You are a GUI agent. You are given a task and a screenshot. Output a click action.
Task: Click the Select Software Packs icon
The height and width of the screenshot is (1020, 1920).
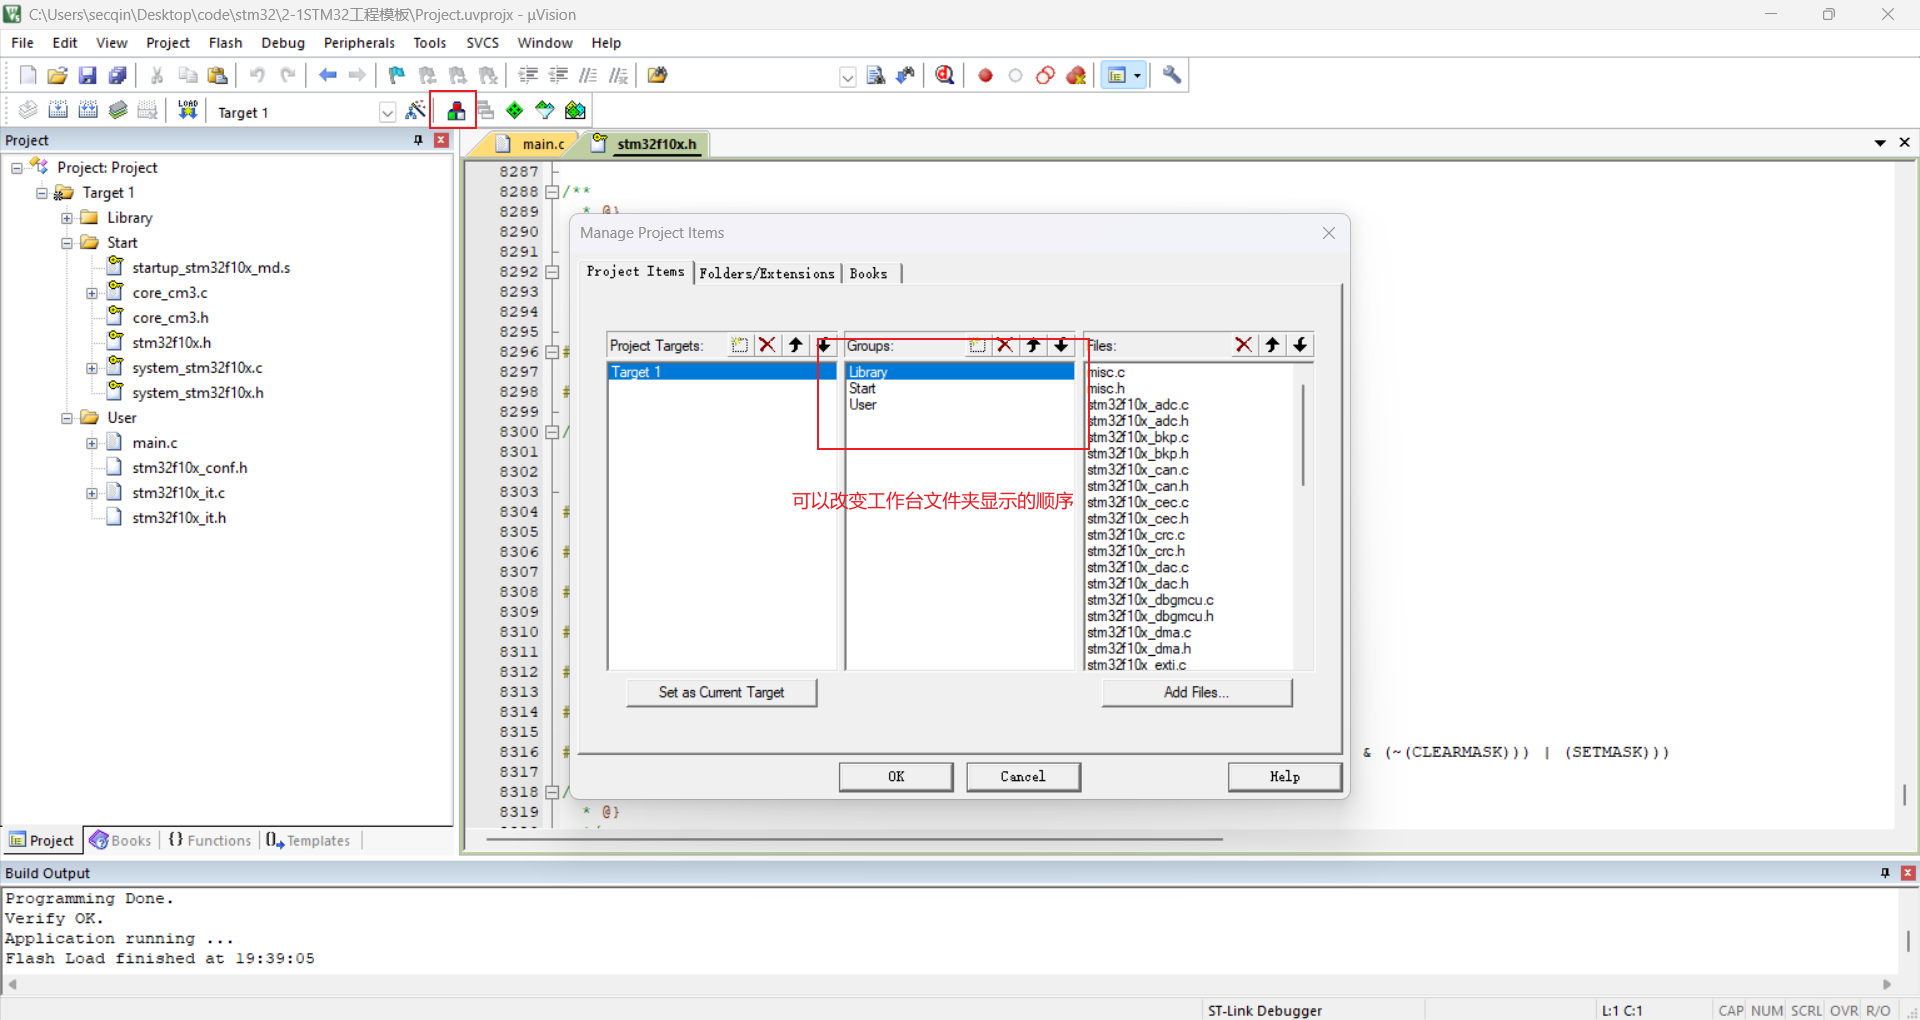(x=545, y=110)
